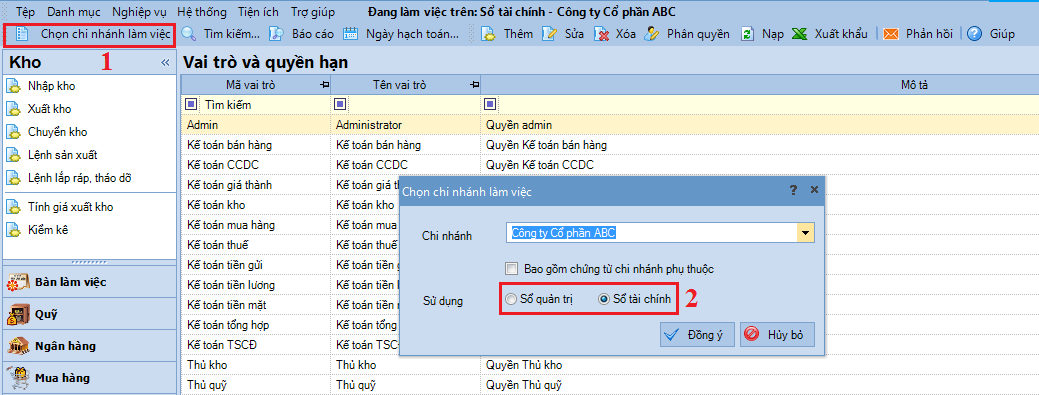The width and height of the screenshot is (1039, 395).
Task: Pin the Mã vai trò column
Action: click(325, 85)
